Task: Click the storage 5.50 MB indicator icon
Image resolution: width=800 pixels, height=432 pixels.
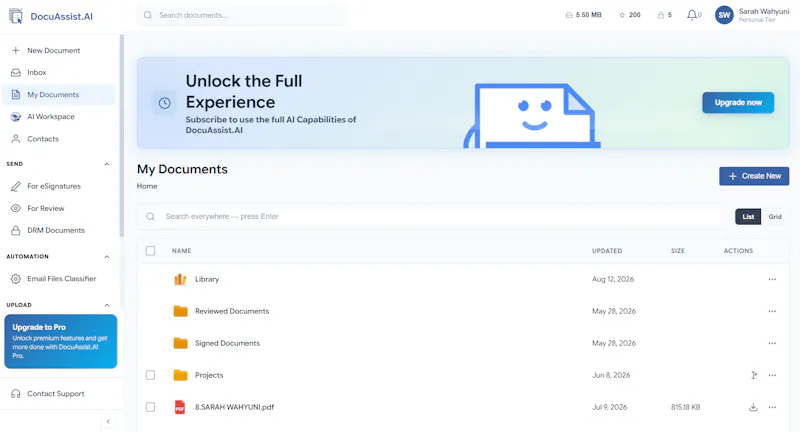Action: coord(569,15)
